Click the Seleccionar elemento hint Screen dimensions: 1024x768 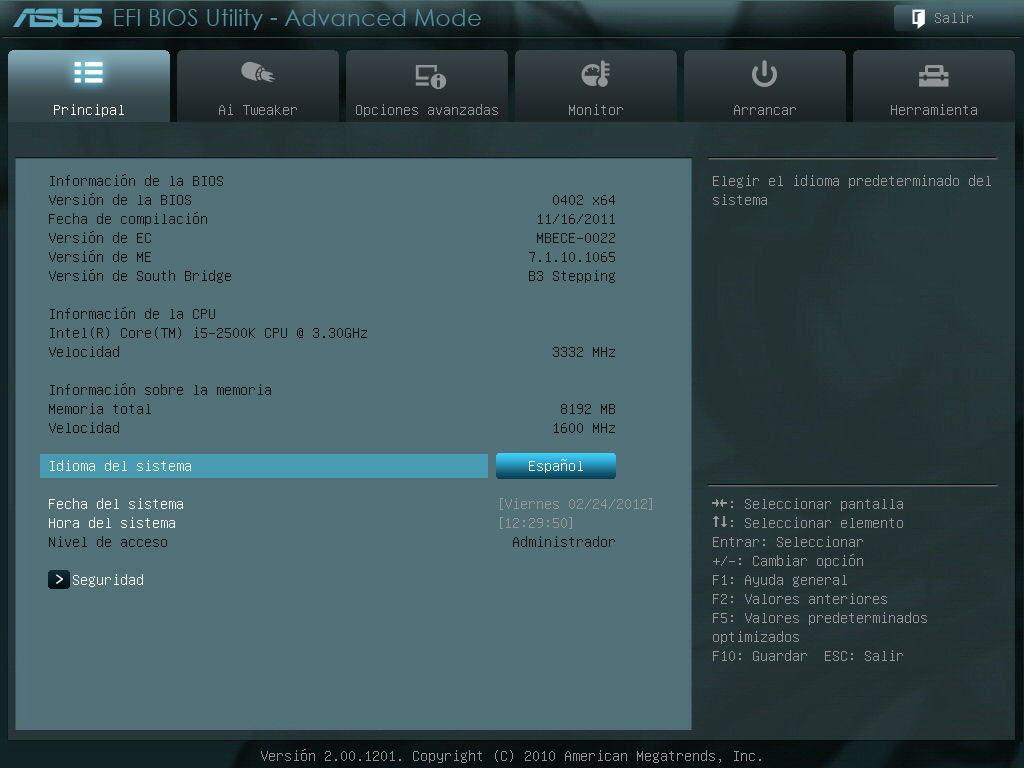[807, 522]
